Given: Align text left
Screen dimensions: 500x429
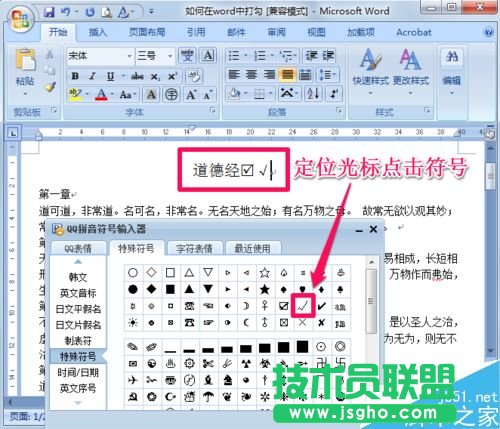Looking at the screenshot, I should point(234,75).
